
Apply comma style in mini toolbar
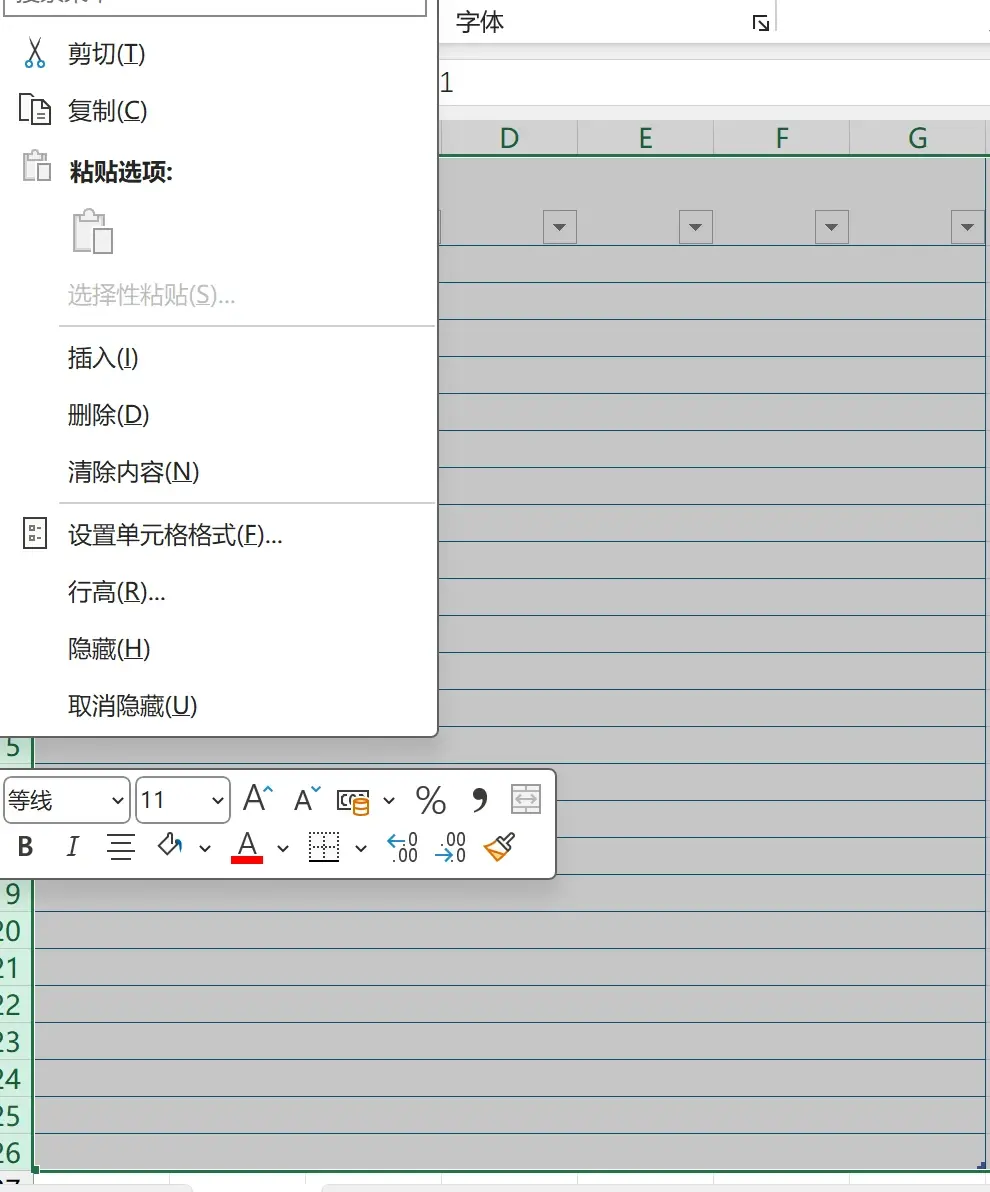(x=479, y=800)
